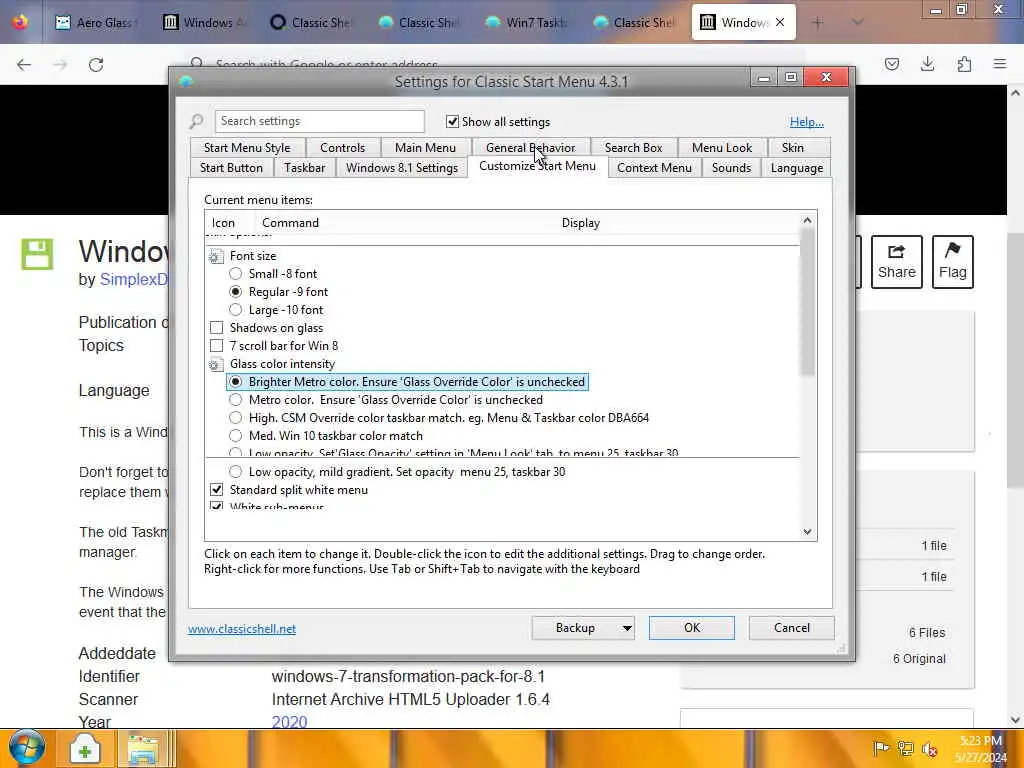Switch to the Aero Glass browser tab
The height and width of the screenshot is (768, 1024).
[x=97, y=22]
